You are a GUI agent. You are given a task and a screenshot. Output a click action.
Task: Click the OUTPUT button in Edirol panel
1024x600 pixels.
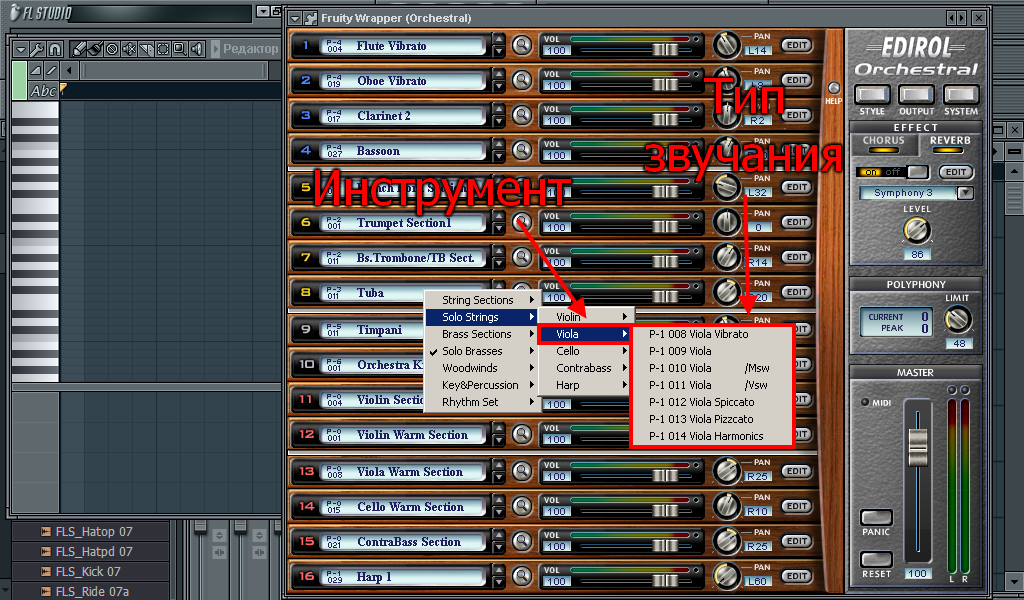[x=916, y=95]
